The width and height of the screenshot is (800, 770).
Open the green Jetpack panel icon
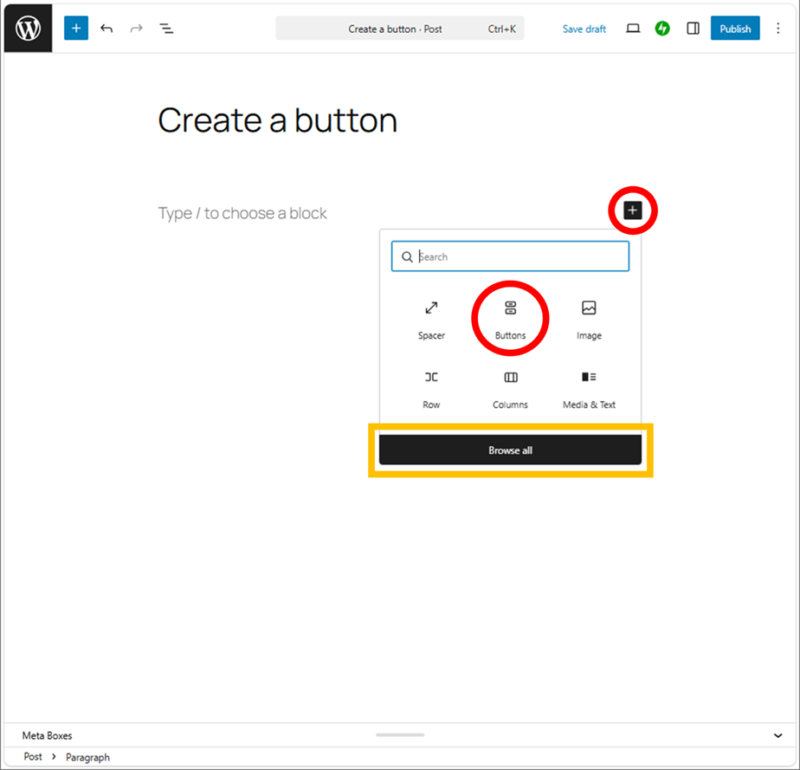[662, 28]
